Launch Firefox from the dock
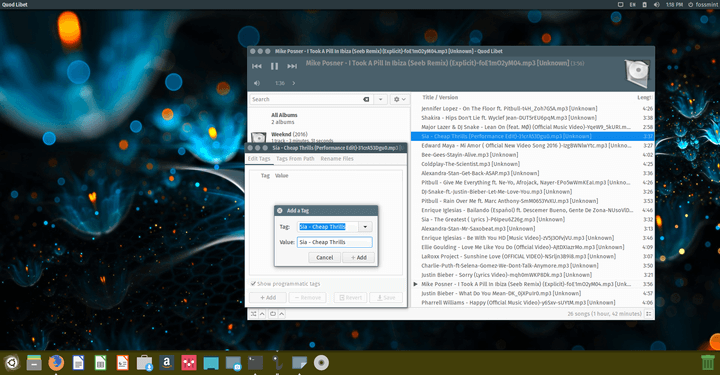The height and width of the screenshot is (375, 720). [56, 363]
